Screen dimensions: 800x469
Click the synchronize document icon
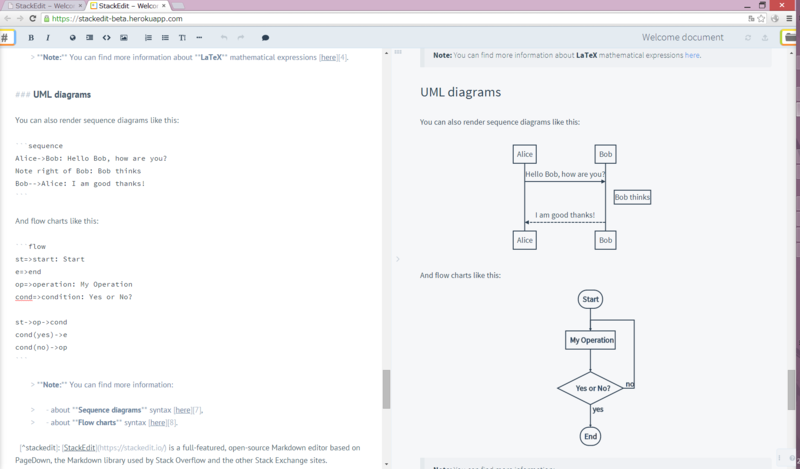pos(748,38)
